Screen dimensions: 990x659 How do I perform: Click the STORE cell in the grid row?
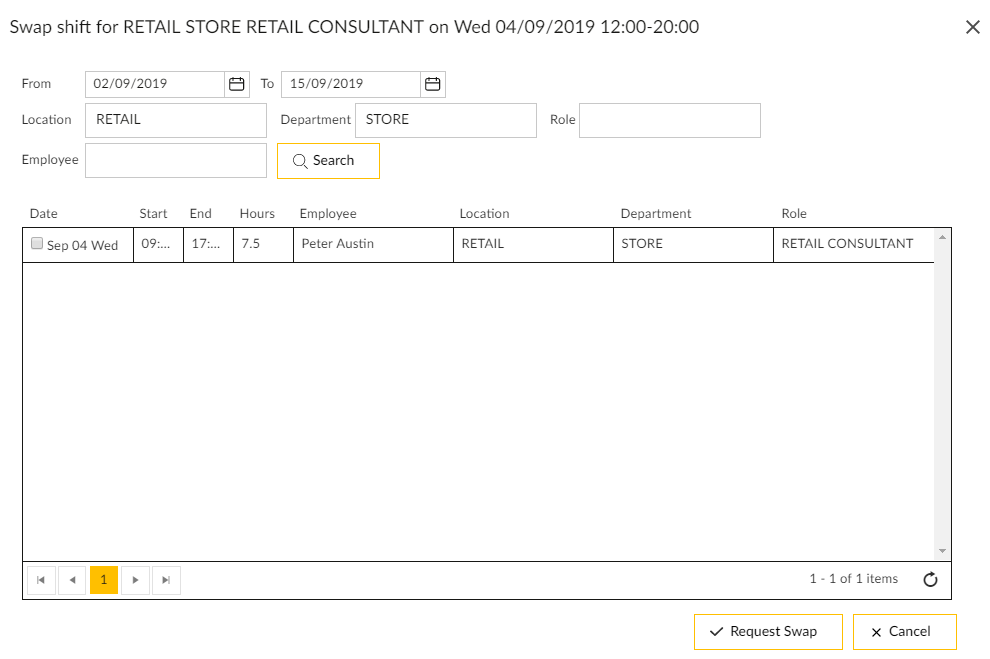point(693,244)
